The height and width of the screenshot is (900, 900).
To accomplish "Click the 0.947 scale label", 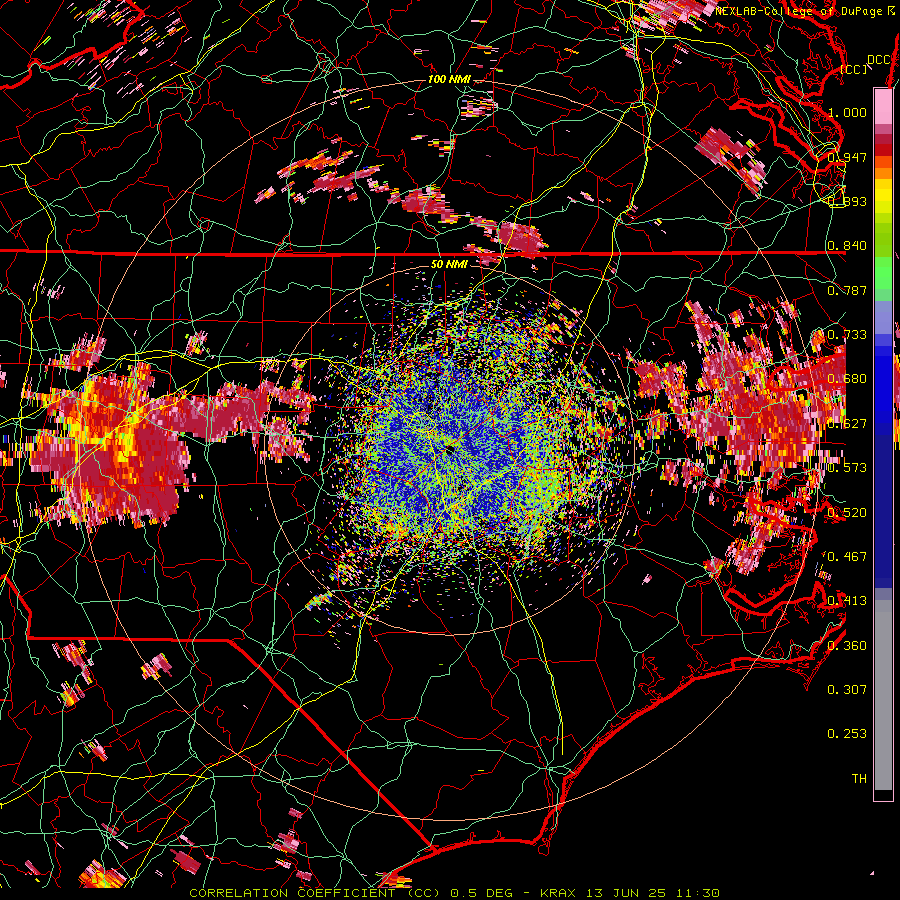I will tap(847, 157).
